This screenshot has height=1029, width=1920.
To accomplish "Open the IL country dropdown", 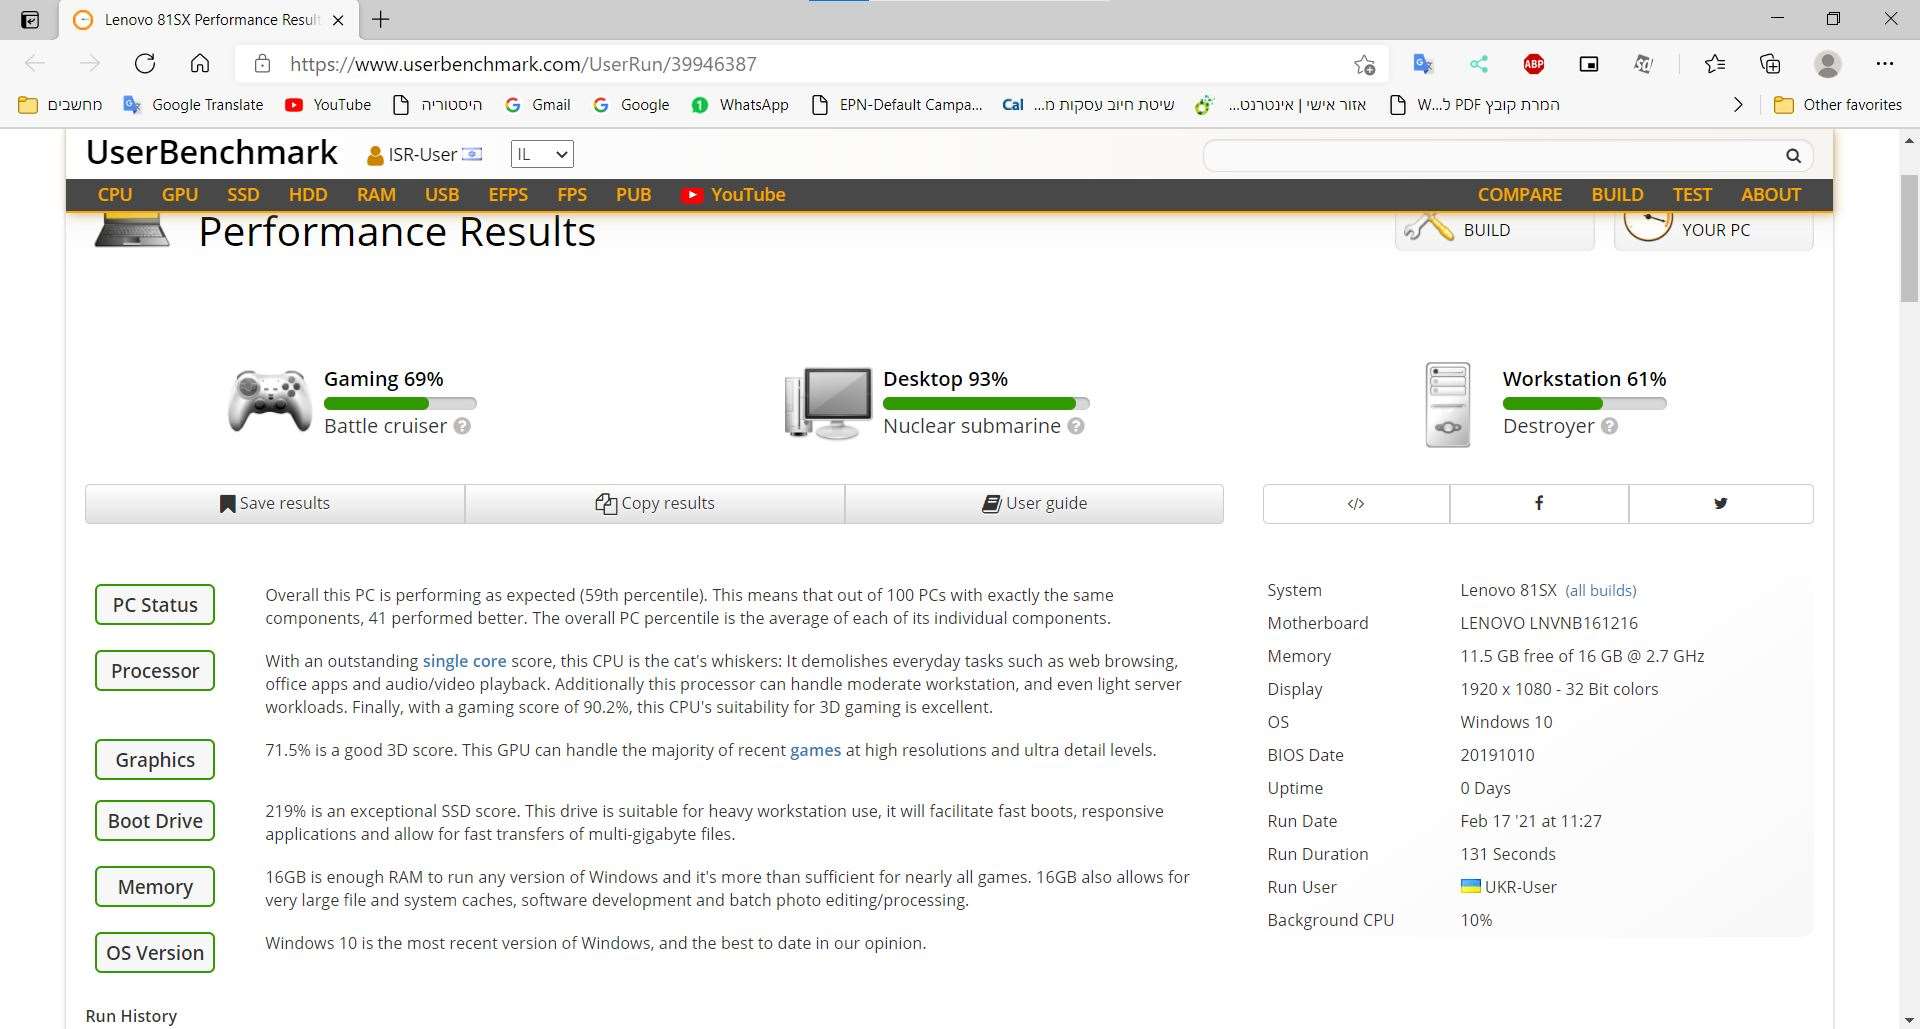I will (x=542, y=154).
